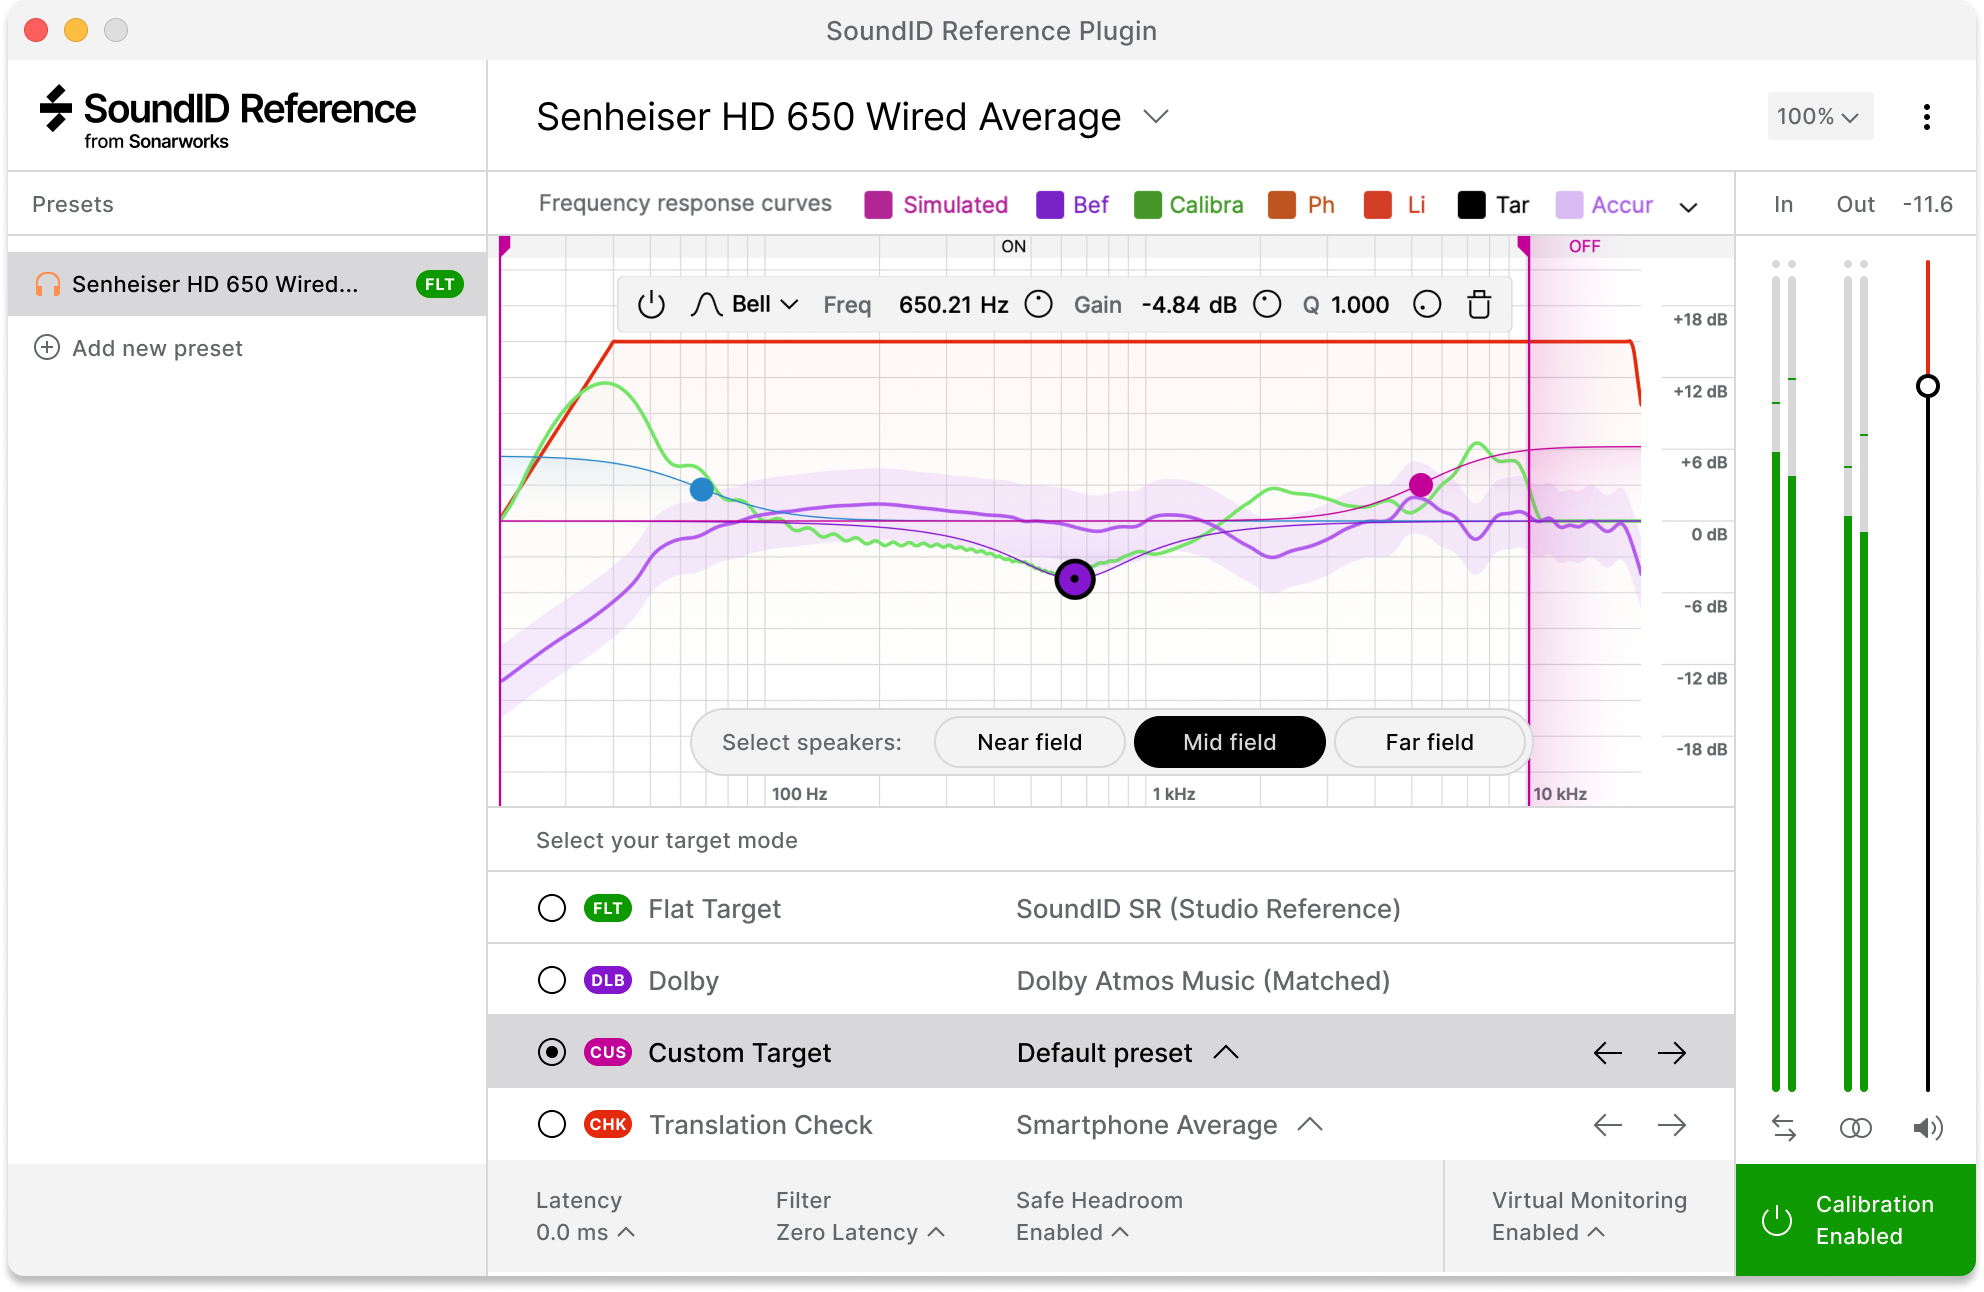Click the calibration power icon
This screenshot has height=1292, width=1984.
(x=1777, y=1220)
